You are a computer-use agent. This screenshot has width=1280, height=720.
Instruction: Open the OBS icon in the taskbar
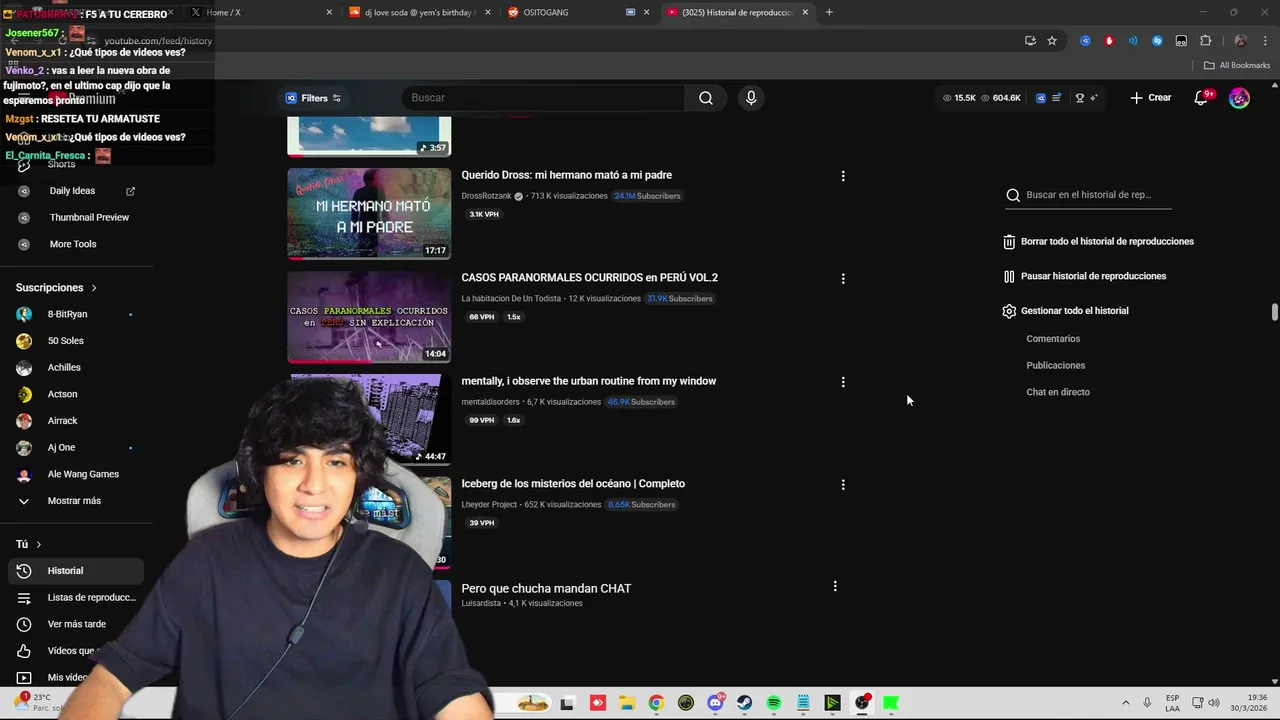coord(862,703)
